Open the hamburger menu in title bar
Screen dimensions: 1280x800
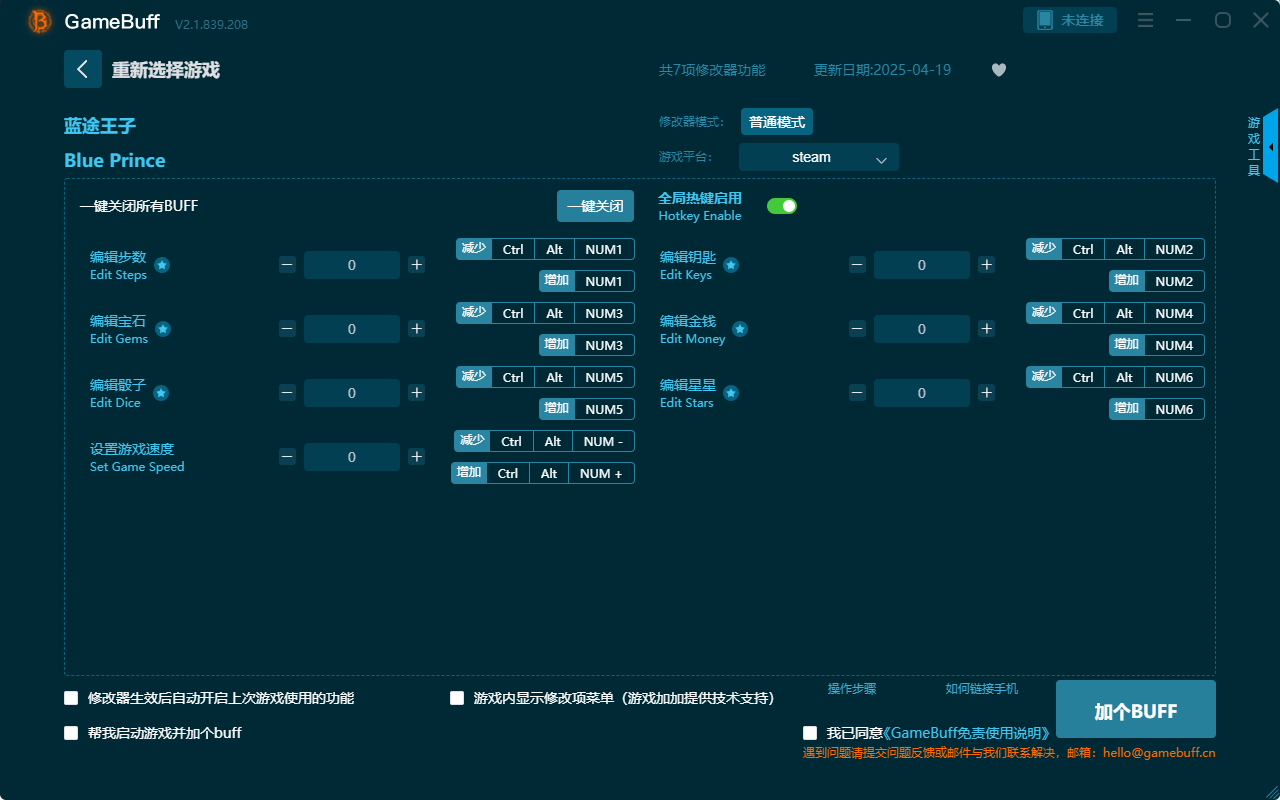pyautogui.click(x=1145, y=19)
